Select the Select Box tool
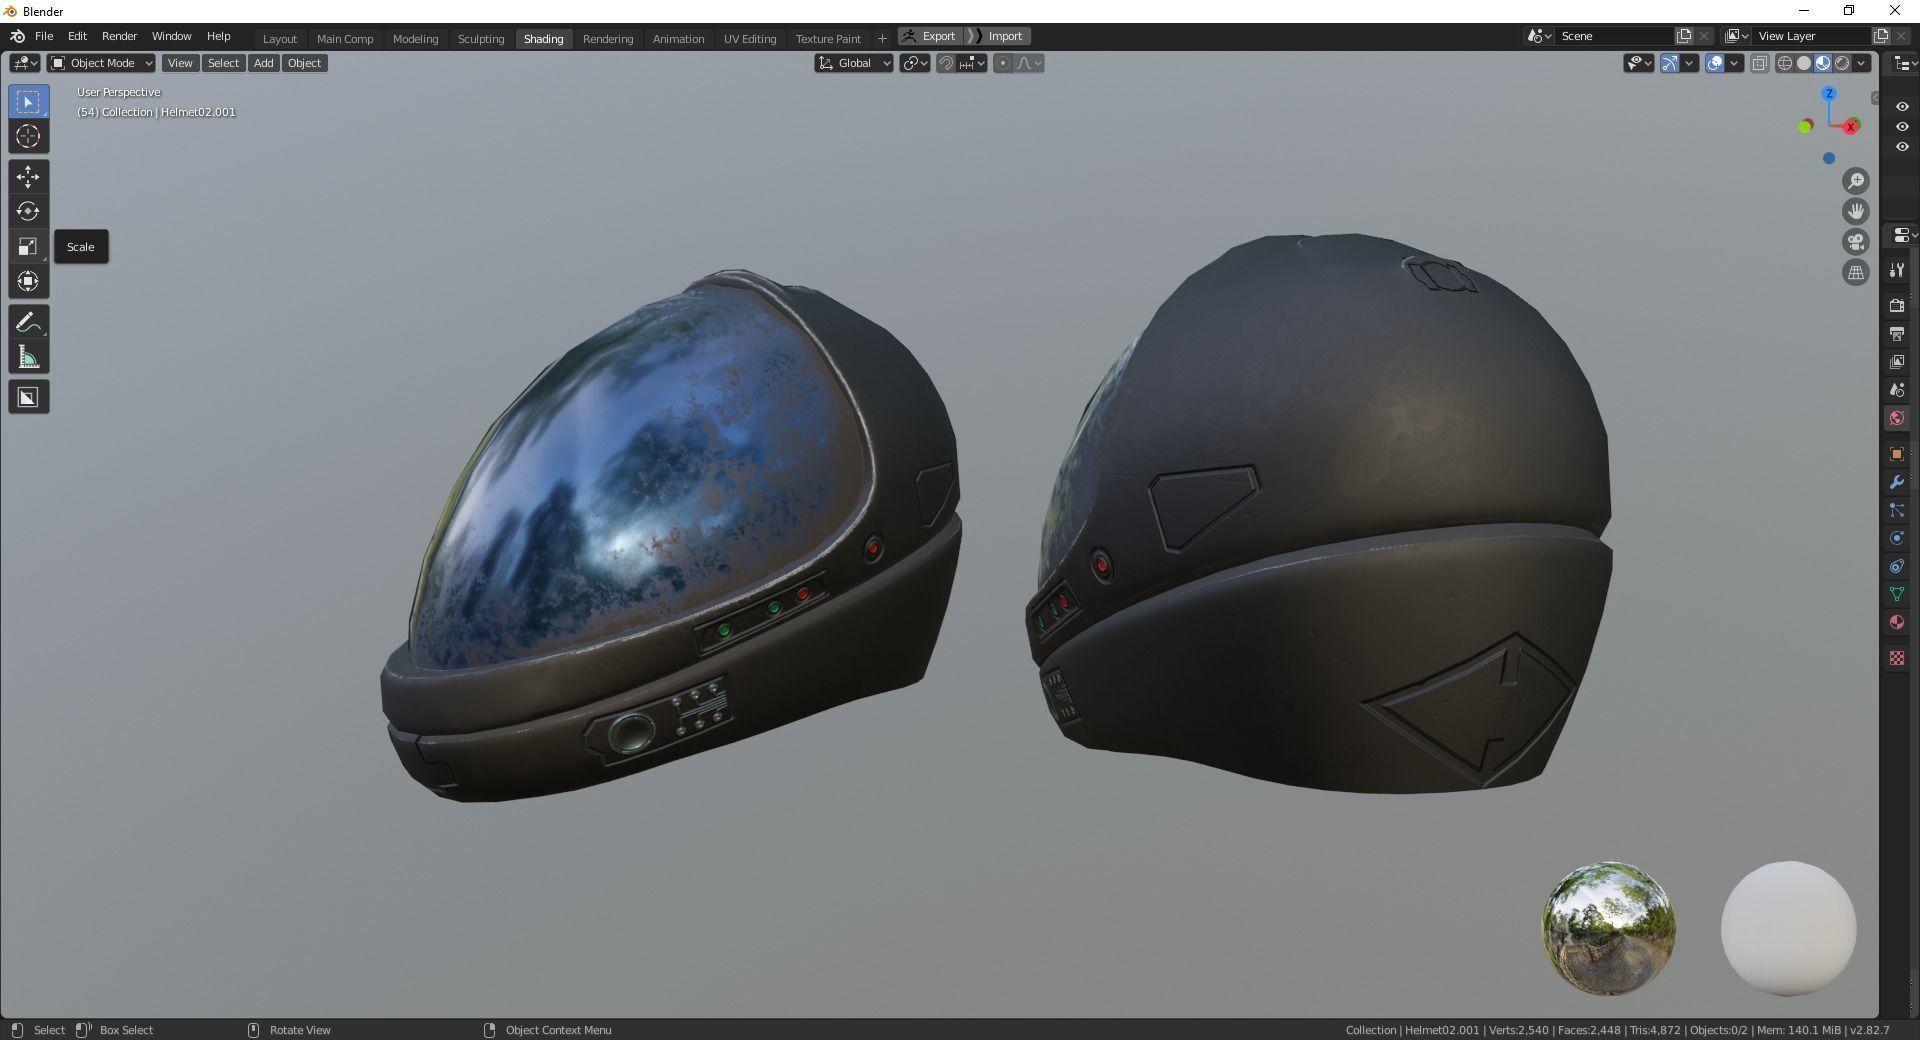The height and width of the screenshot is (1040, 1920). [x=28, y=102]
